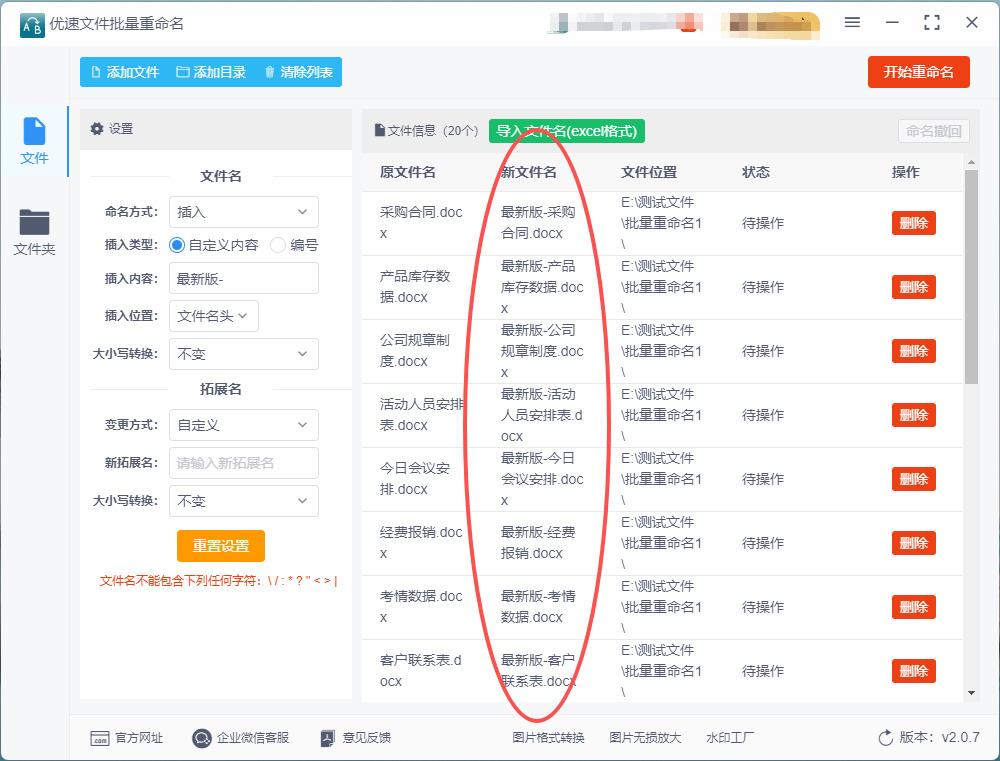This screenshot has height=761, width=1000.
Task: Select the 编号 radio option
Action: (278, 245)
